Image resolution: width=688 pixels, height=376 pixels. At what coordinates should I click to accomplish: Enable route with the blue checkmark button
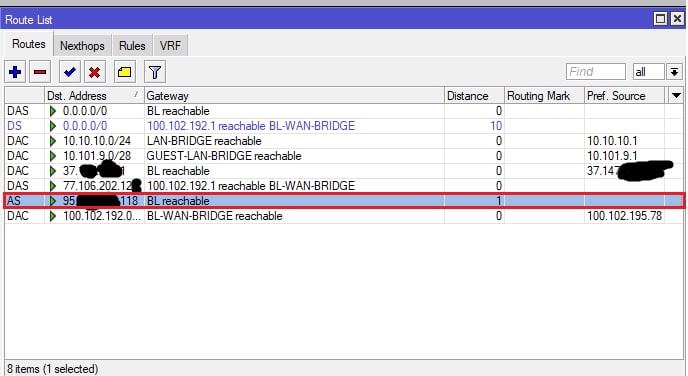[70, 72]
